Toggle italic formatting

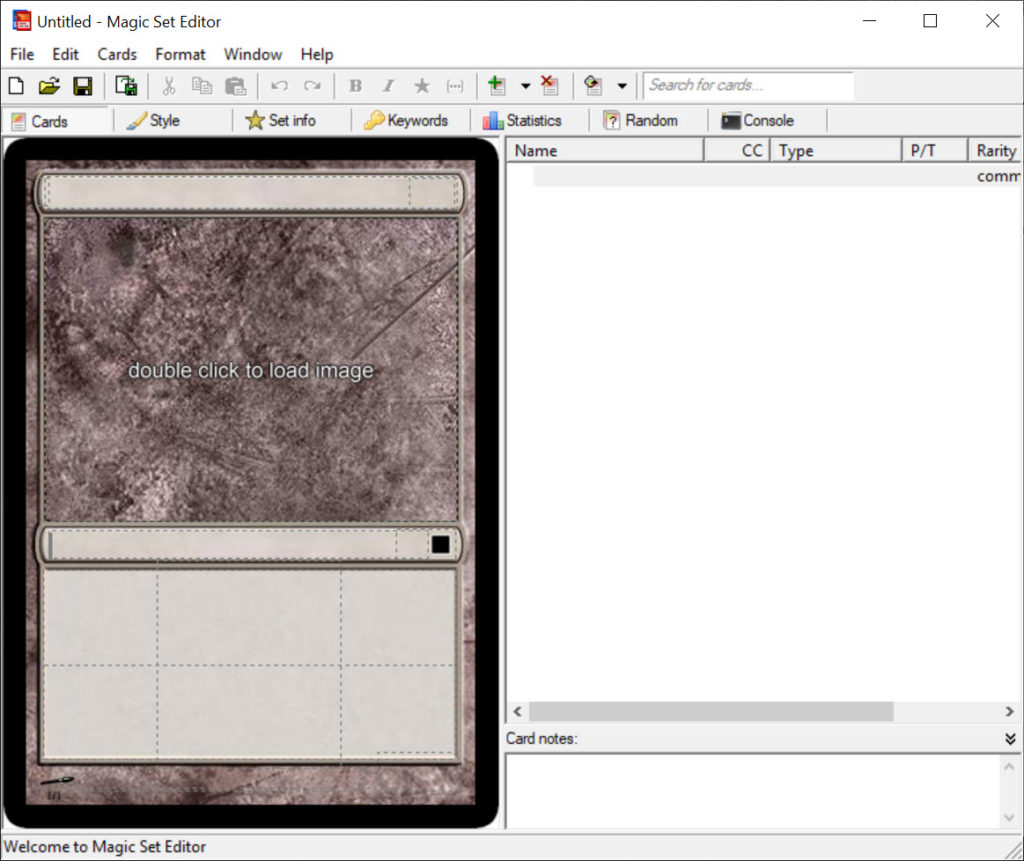tap(389, 86)
